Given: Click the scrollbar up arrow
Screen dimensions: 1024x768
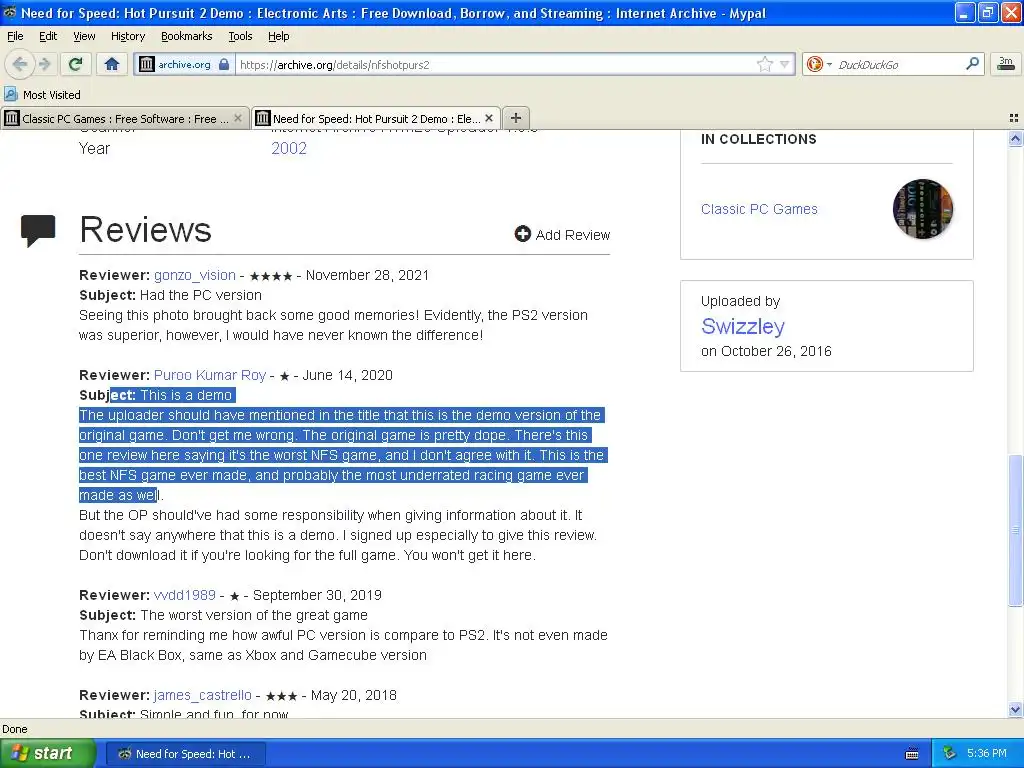Looking at the screenshot, I should coord(1015,138).
